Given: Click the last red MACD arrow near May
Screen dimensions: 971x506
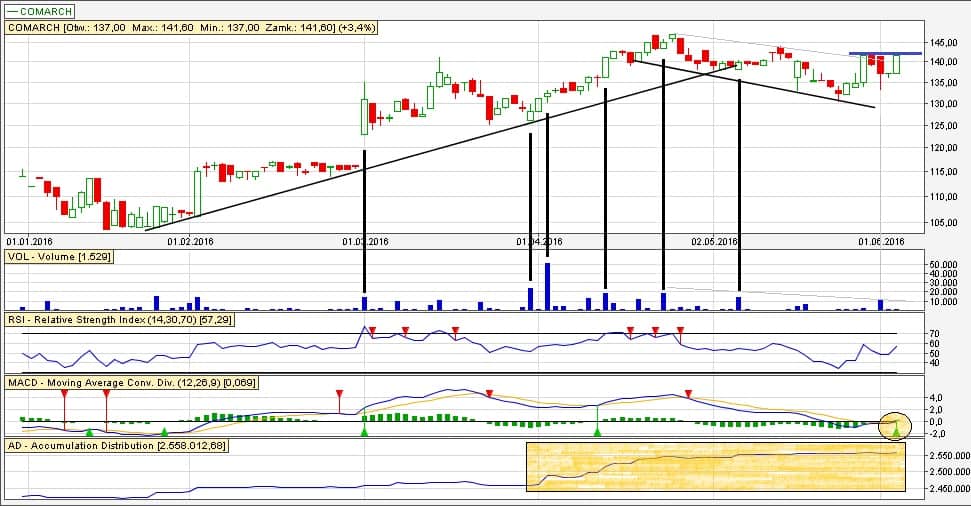Looking at the screenshot, I should (687, 394).
